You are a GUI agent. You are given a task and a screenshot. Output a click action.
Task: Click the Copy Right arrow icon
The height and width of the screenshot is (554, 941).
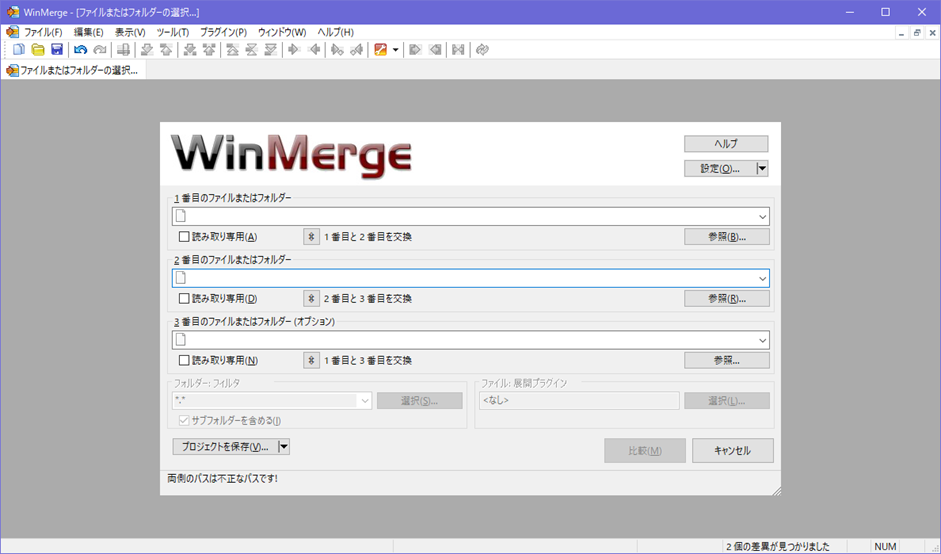point(294,50)
